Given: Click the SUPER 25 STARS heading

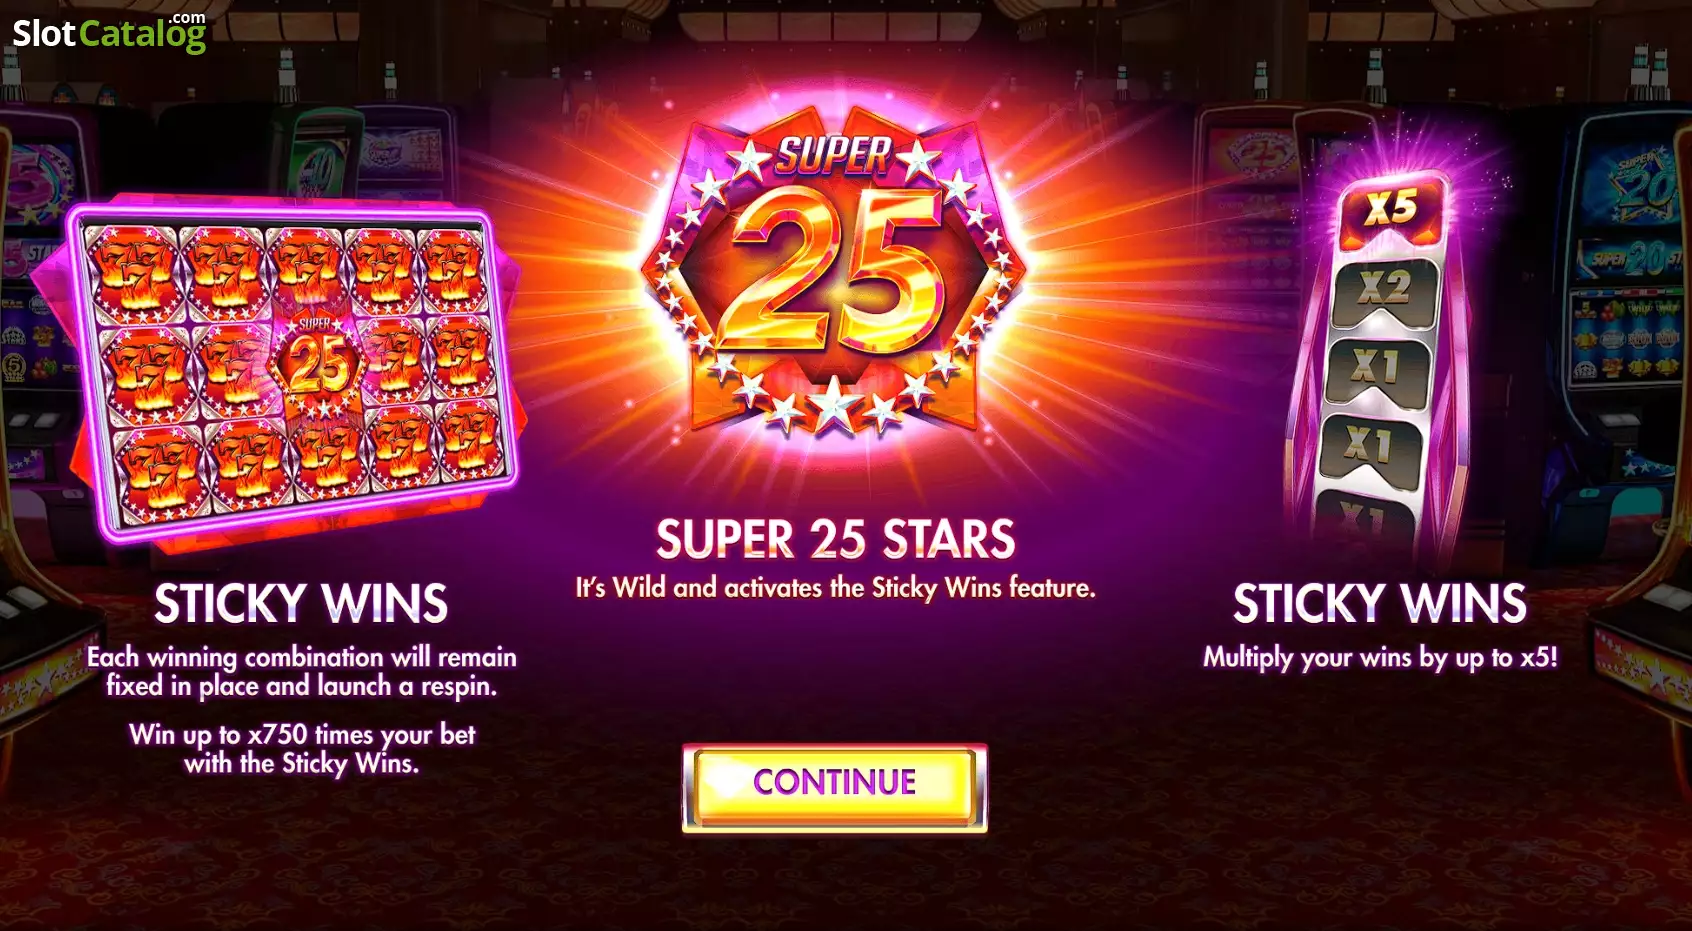Looking at the screenshot, I should pyautogui.click(x=835, y=539).
